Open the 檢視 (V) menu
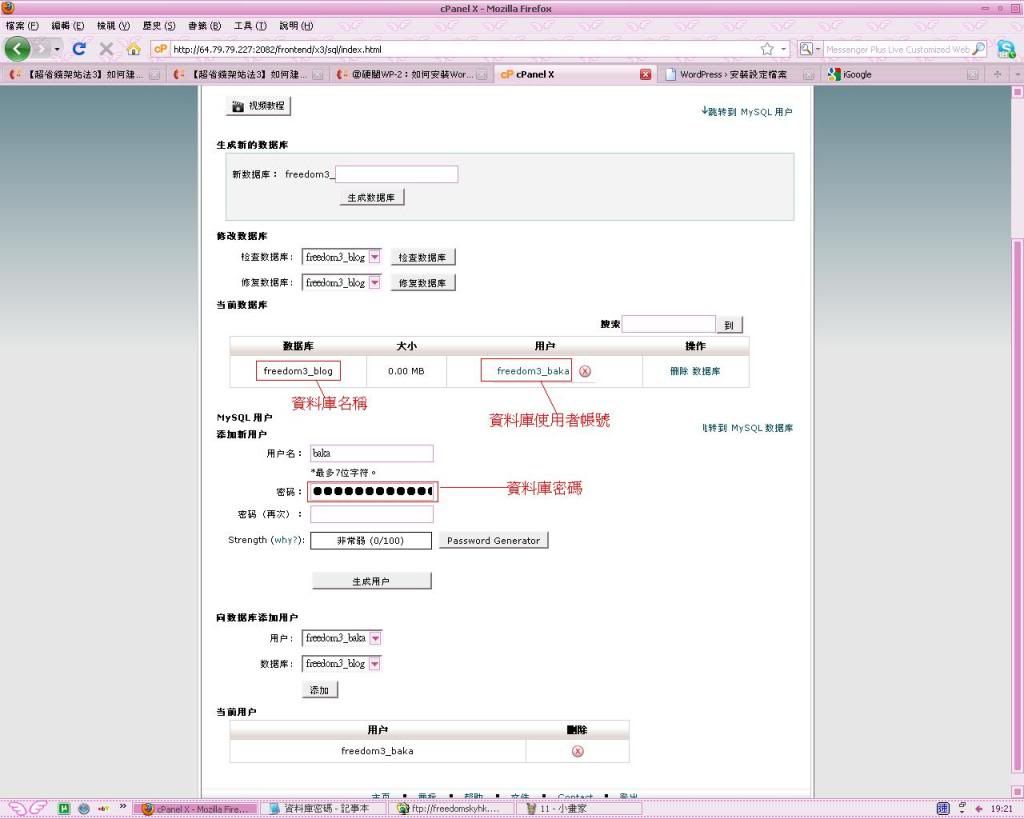Viewport: 1024px width, 819px height. coord(114,25)
